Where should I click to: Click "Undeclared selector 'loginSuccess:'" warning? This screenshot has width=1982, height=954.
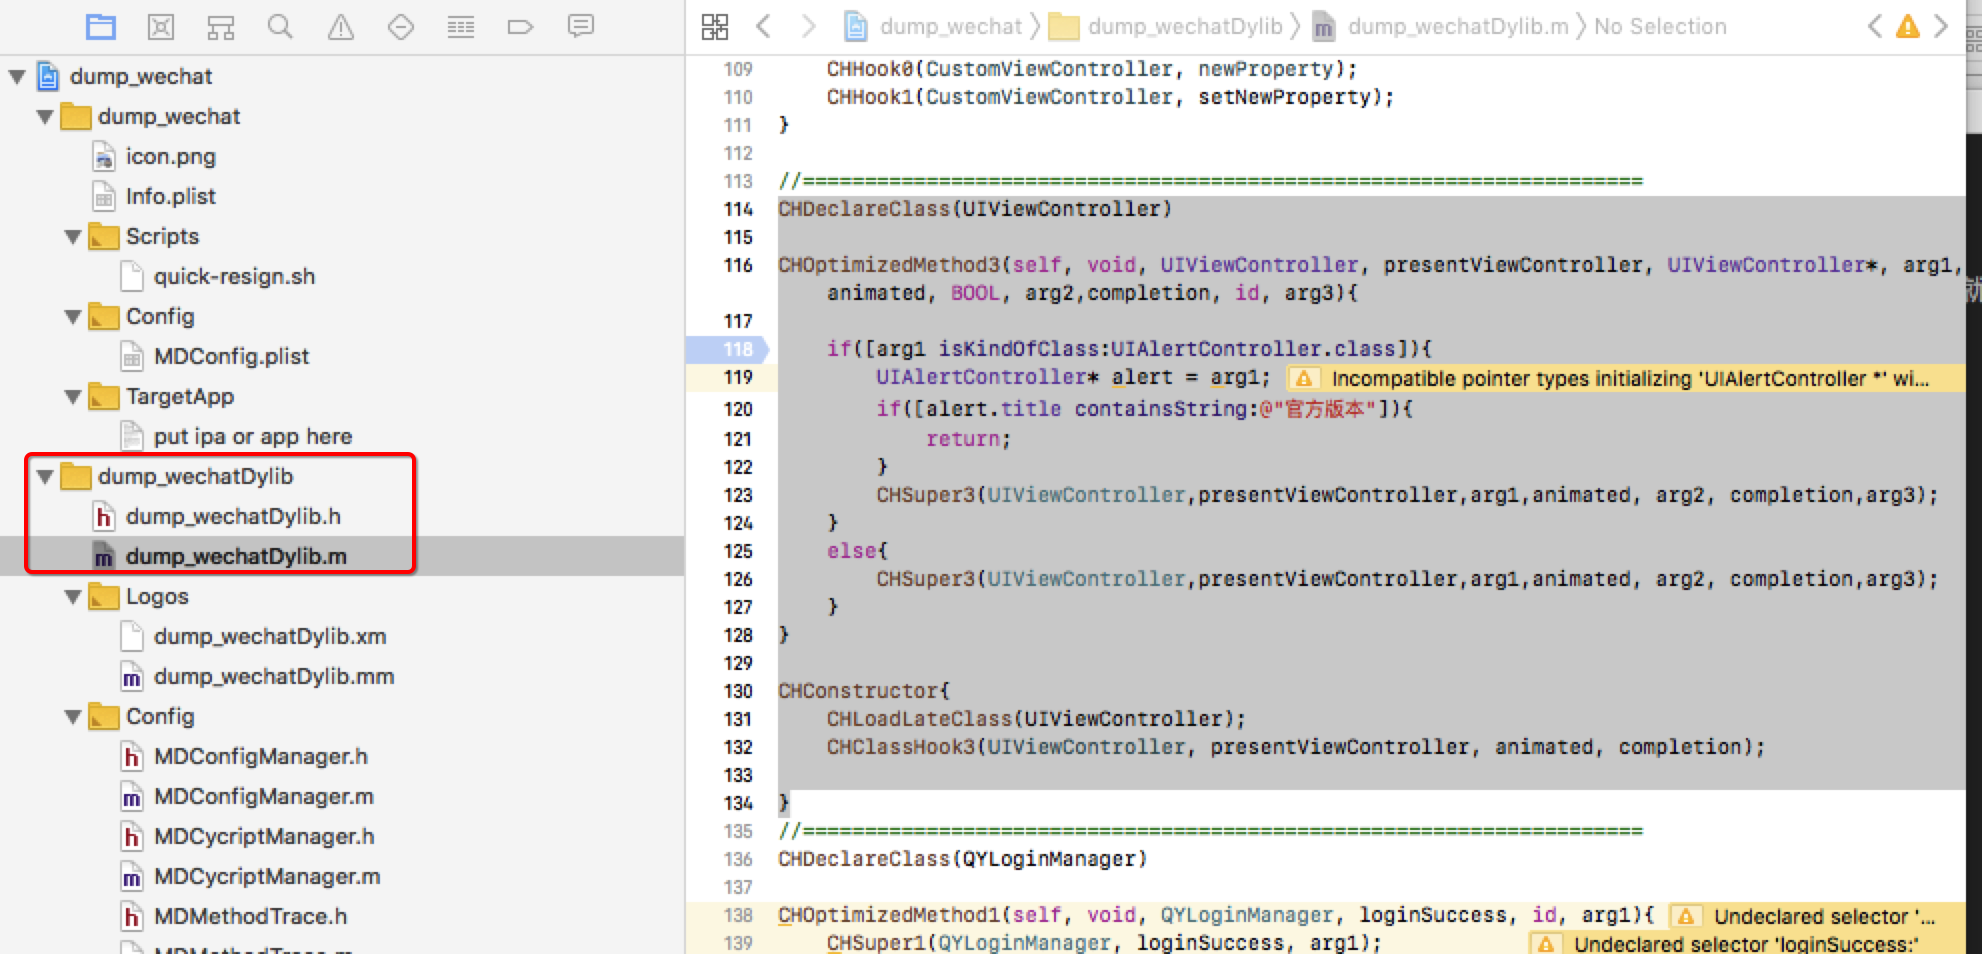coord(1747,944)
